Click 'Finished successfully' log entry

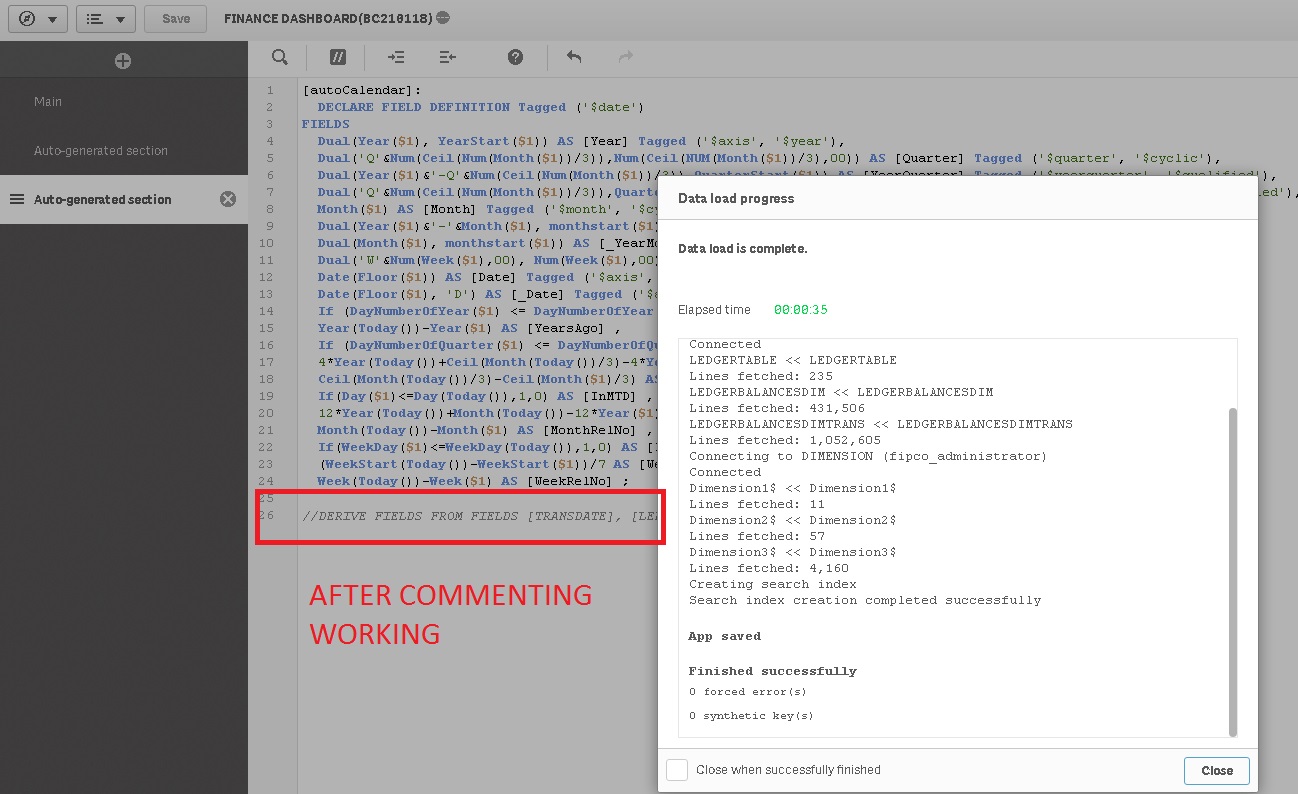coord(772,671)
